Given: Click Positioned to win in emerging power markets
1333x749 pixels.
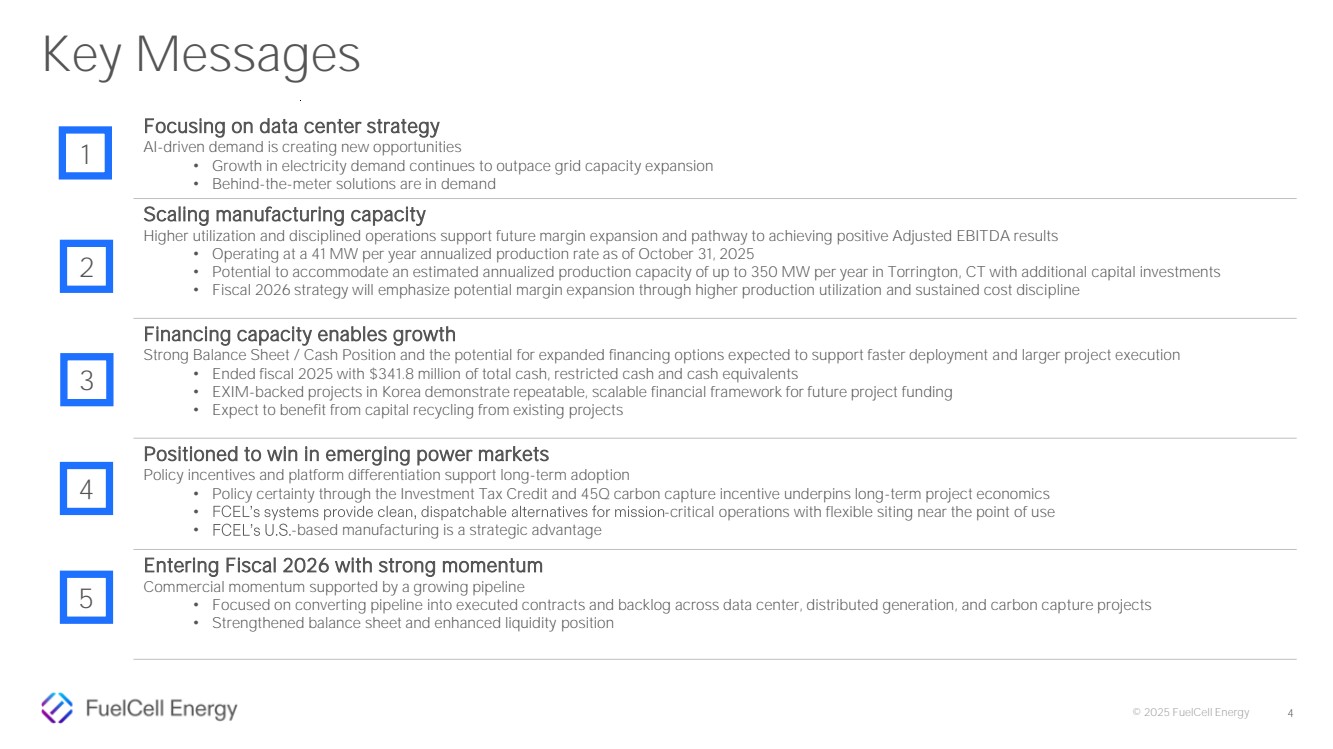Looking at the screenshot, I should coord(346,455).
